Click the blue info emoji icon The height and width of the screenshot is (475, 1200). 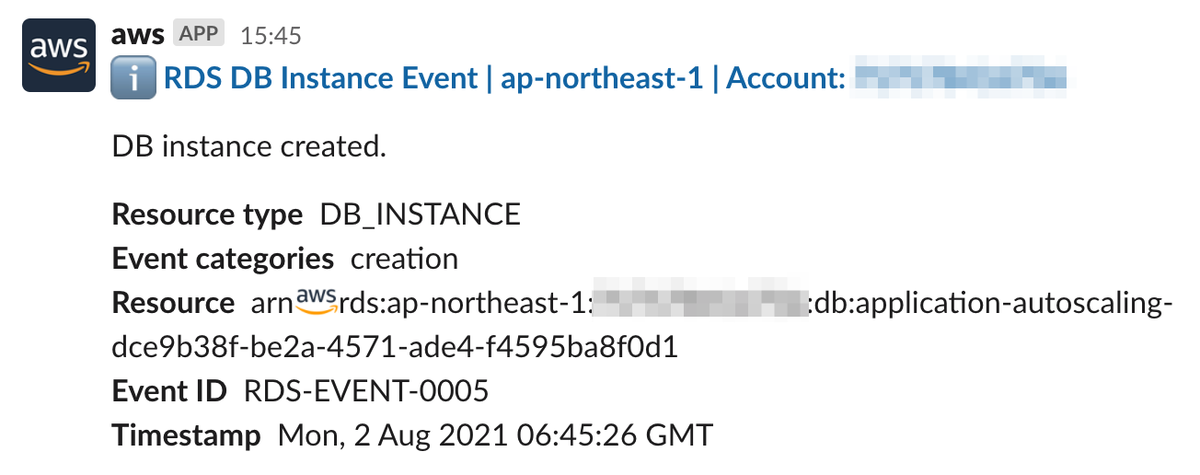pyautogui.click(x=131, y=79)
